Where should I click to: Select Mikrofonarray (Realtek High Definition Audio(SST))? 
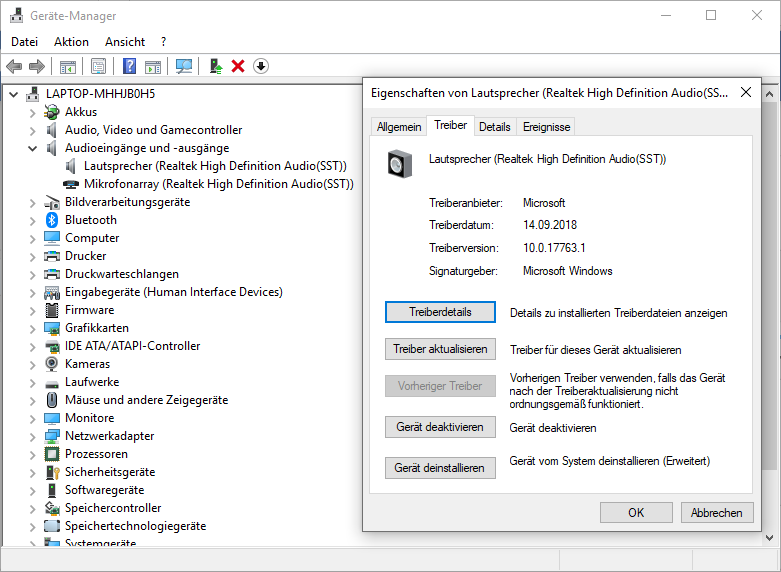(x=219, y=184)
